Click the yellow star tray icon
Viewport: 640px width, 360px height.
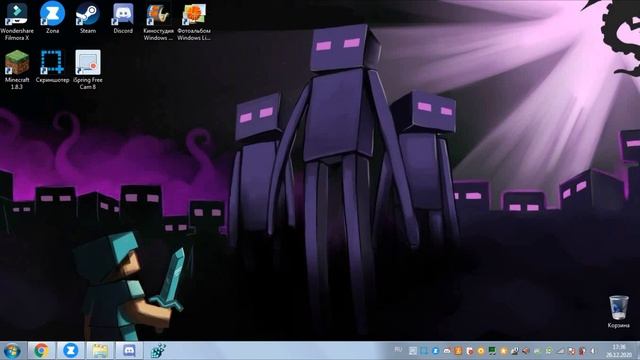click(x=503, y=351)
